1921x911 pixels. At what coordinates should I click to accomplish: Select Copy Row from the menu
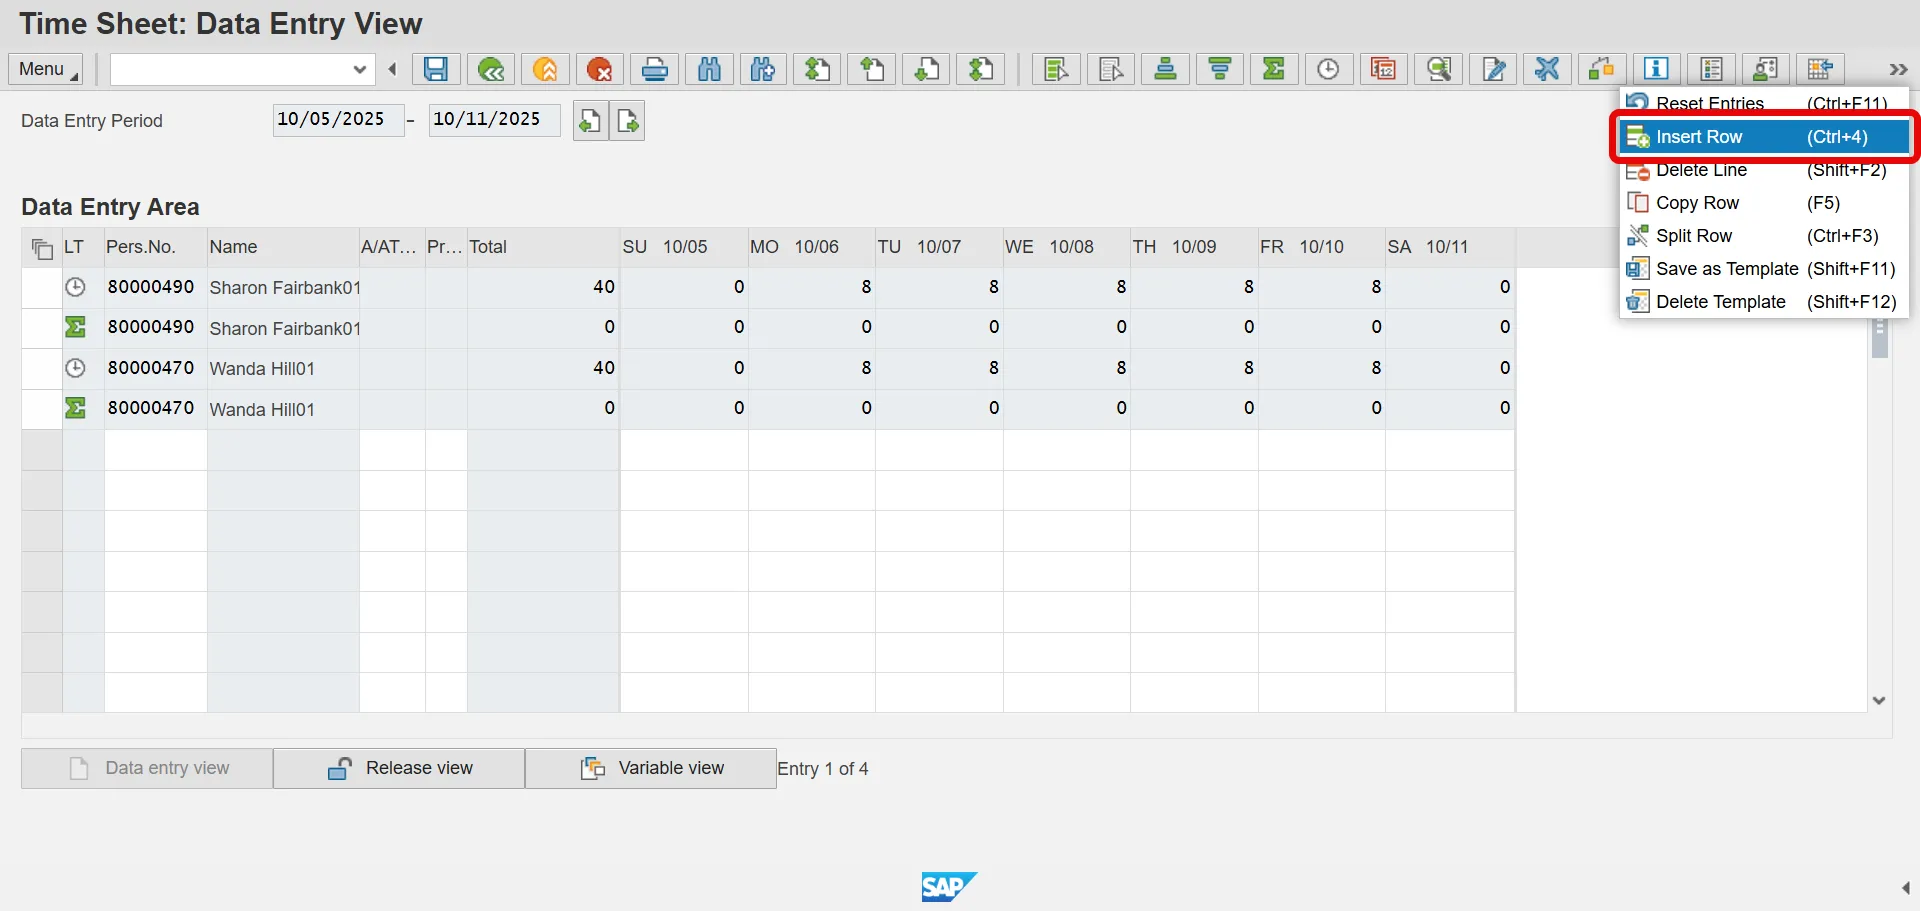pos(1764,203)
